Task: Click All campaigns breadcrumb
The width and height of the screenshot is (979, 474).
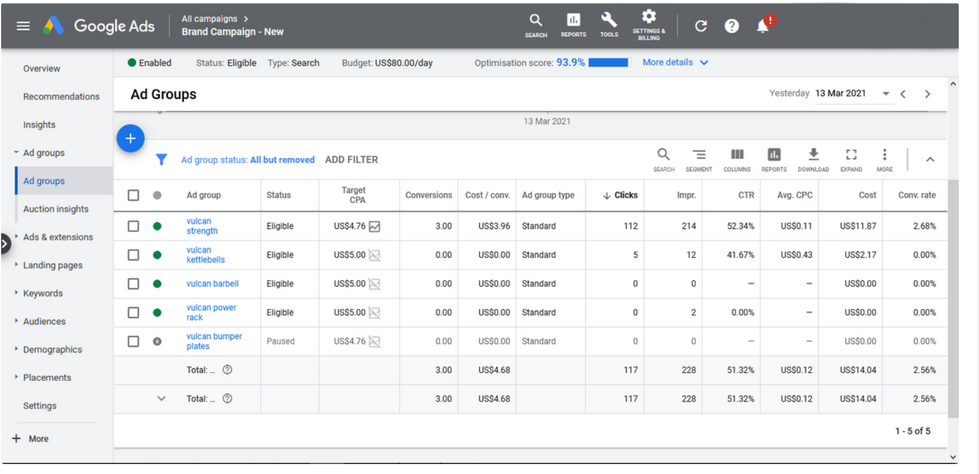Action: point(211,19)
